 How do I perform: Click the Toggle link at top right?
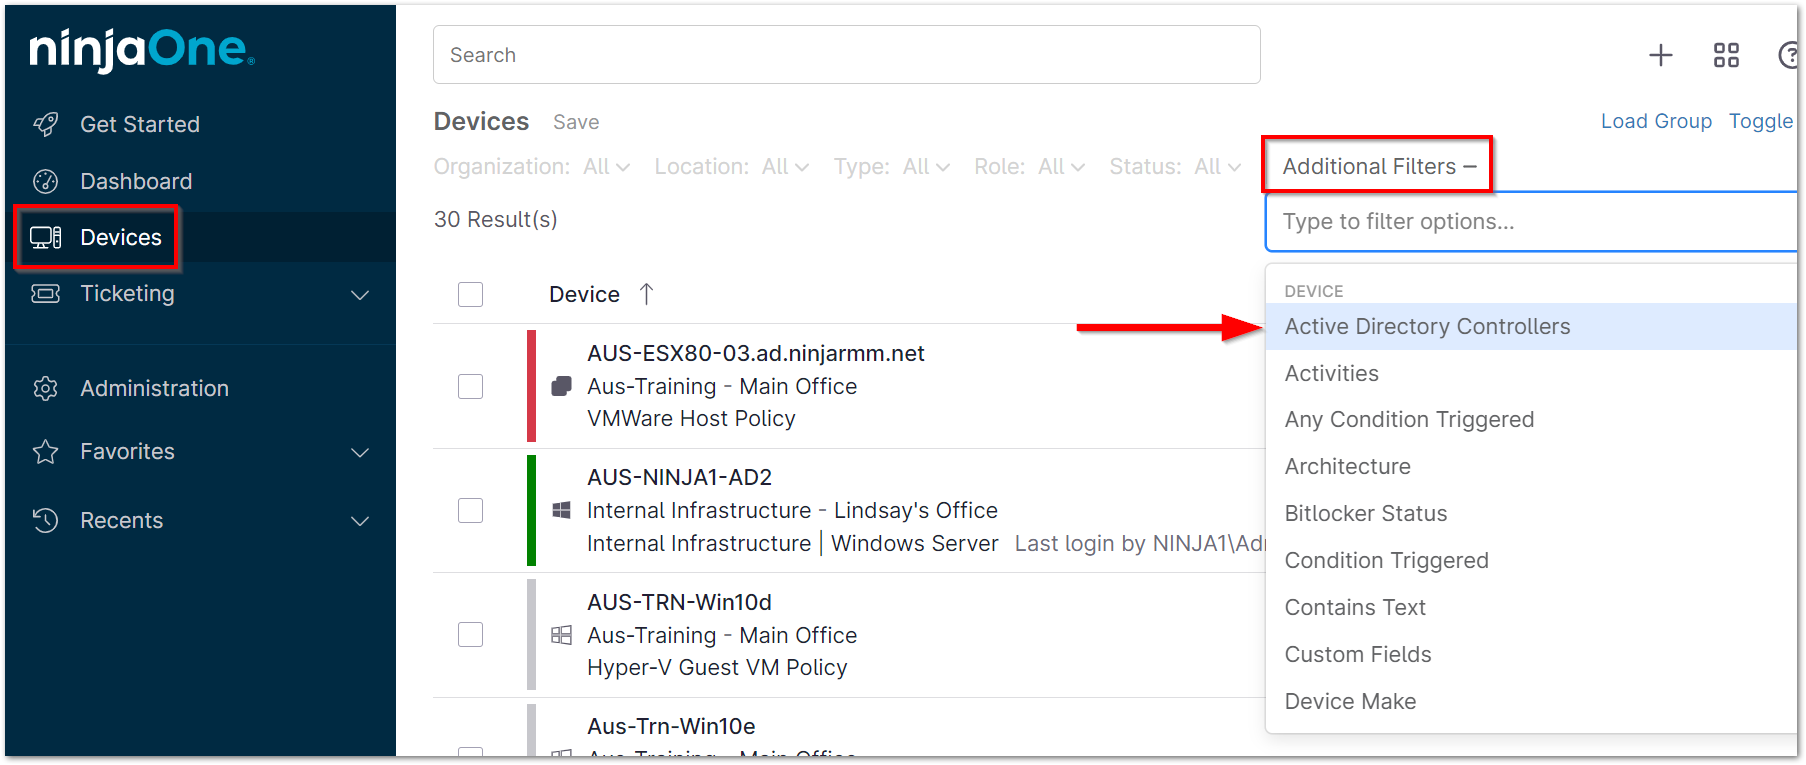tap(1762, 121)
